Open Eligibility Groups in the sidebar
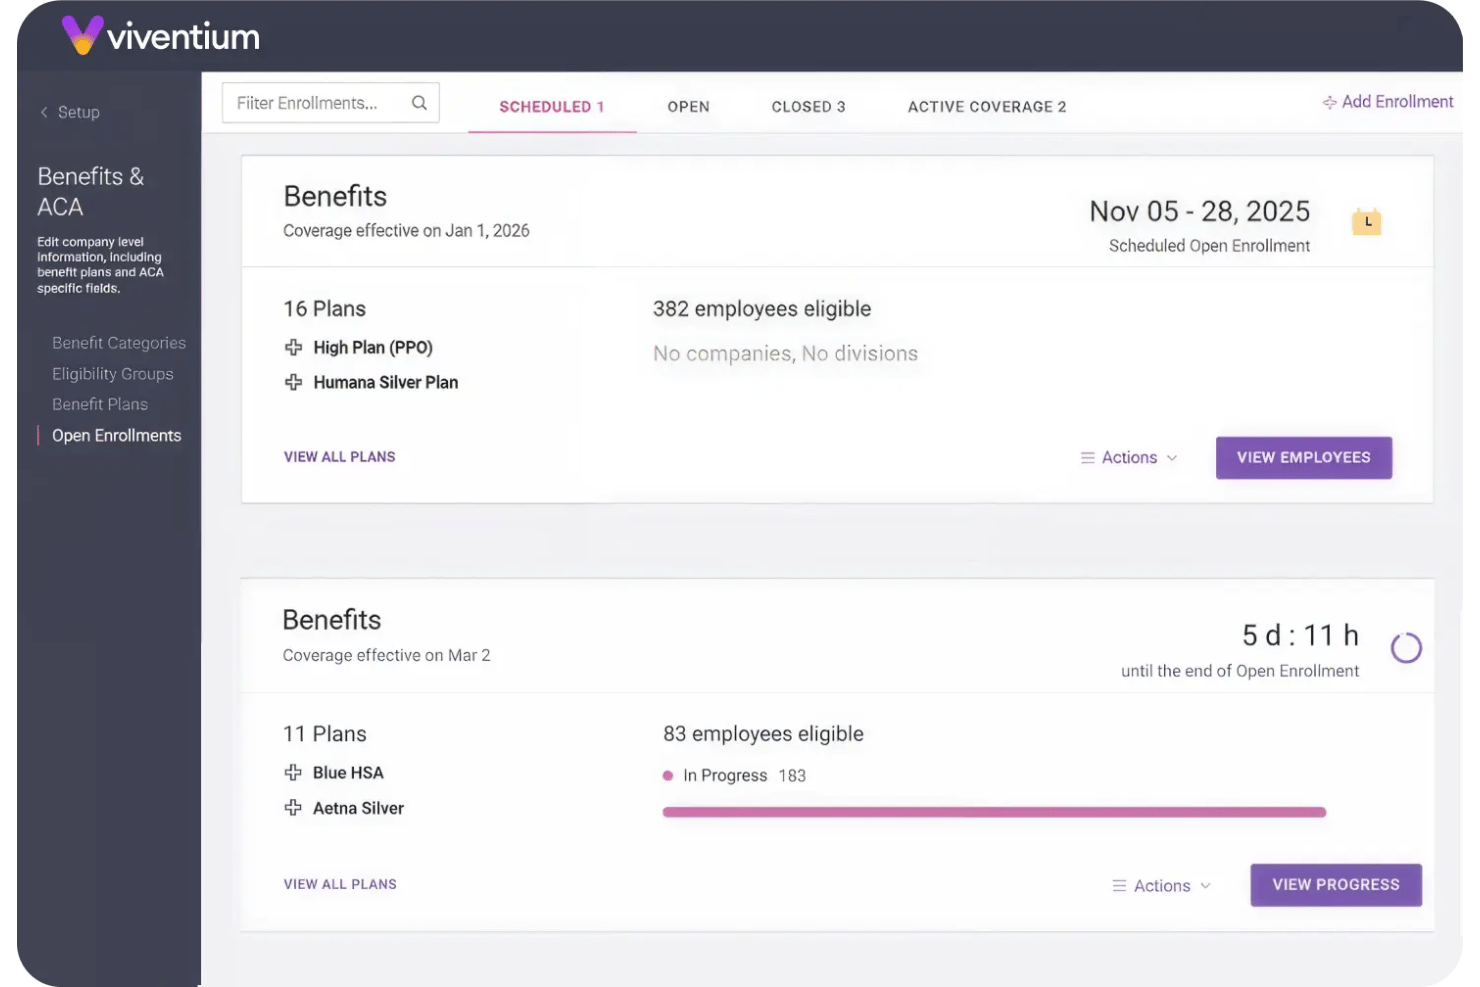The image size is (1480, 987). coord(113,374)
